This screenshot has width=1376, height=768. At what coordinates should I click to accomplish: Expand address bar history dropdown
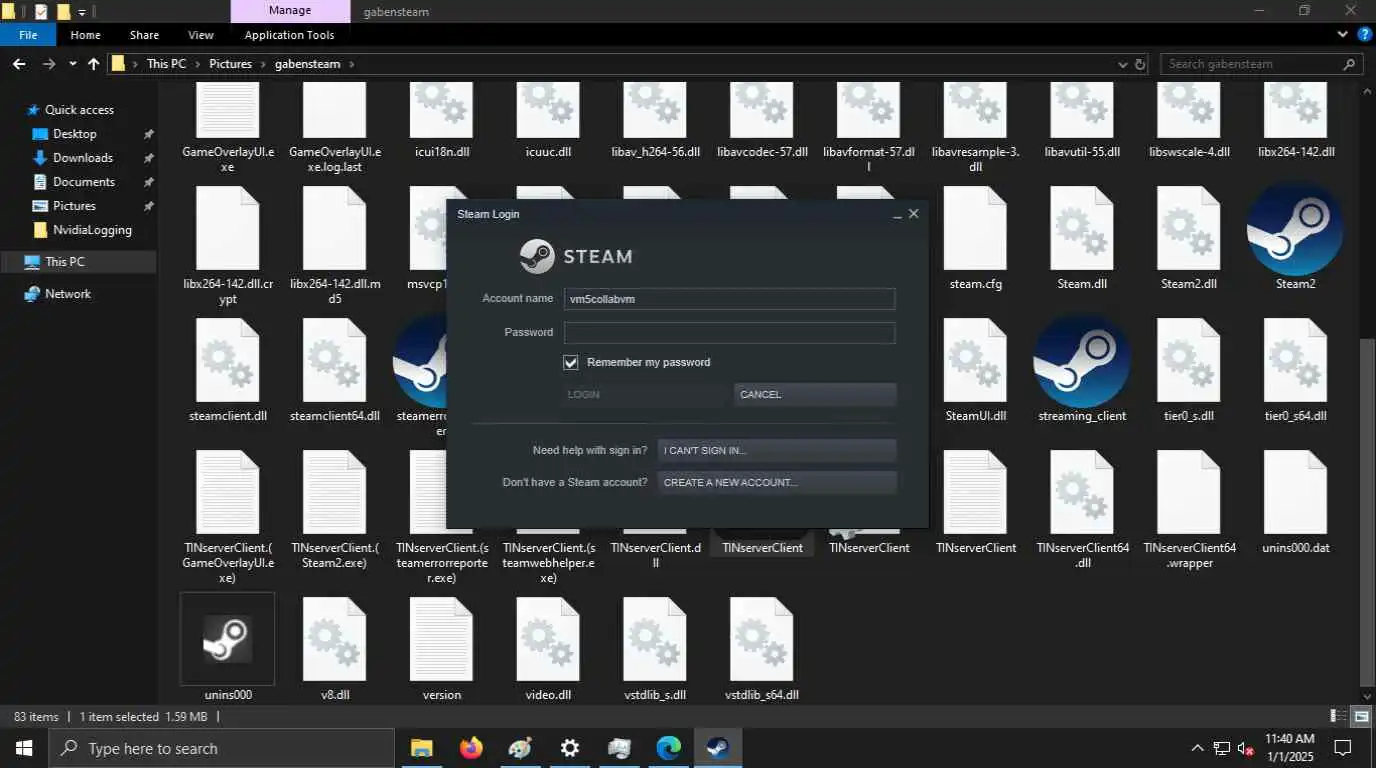coord(1122,64)
